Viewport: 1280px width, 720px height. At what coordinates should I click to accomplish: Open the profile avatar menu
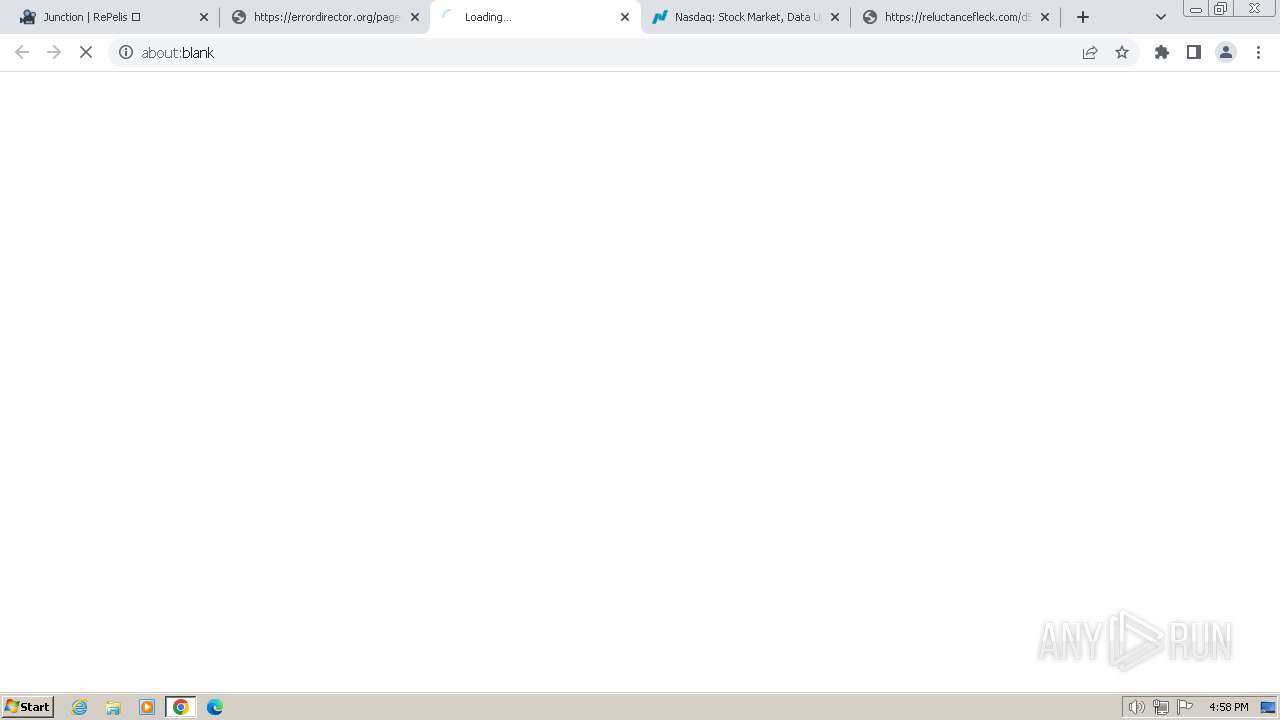tap(1226, 52)
